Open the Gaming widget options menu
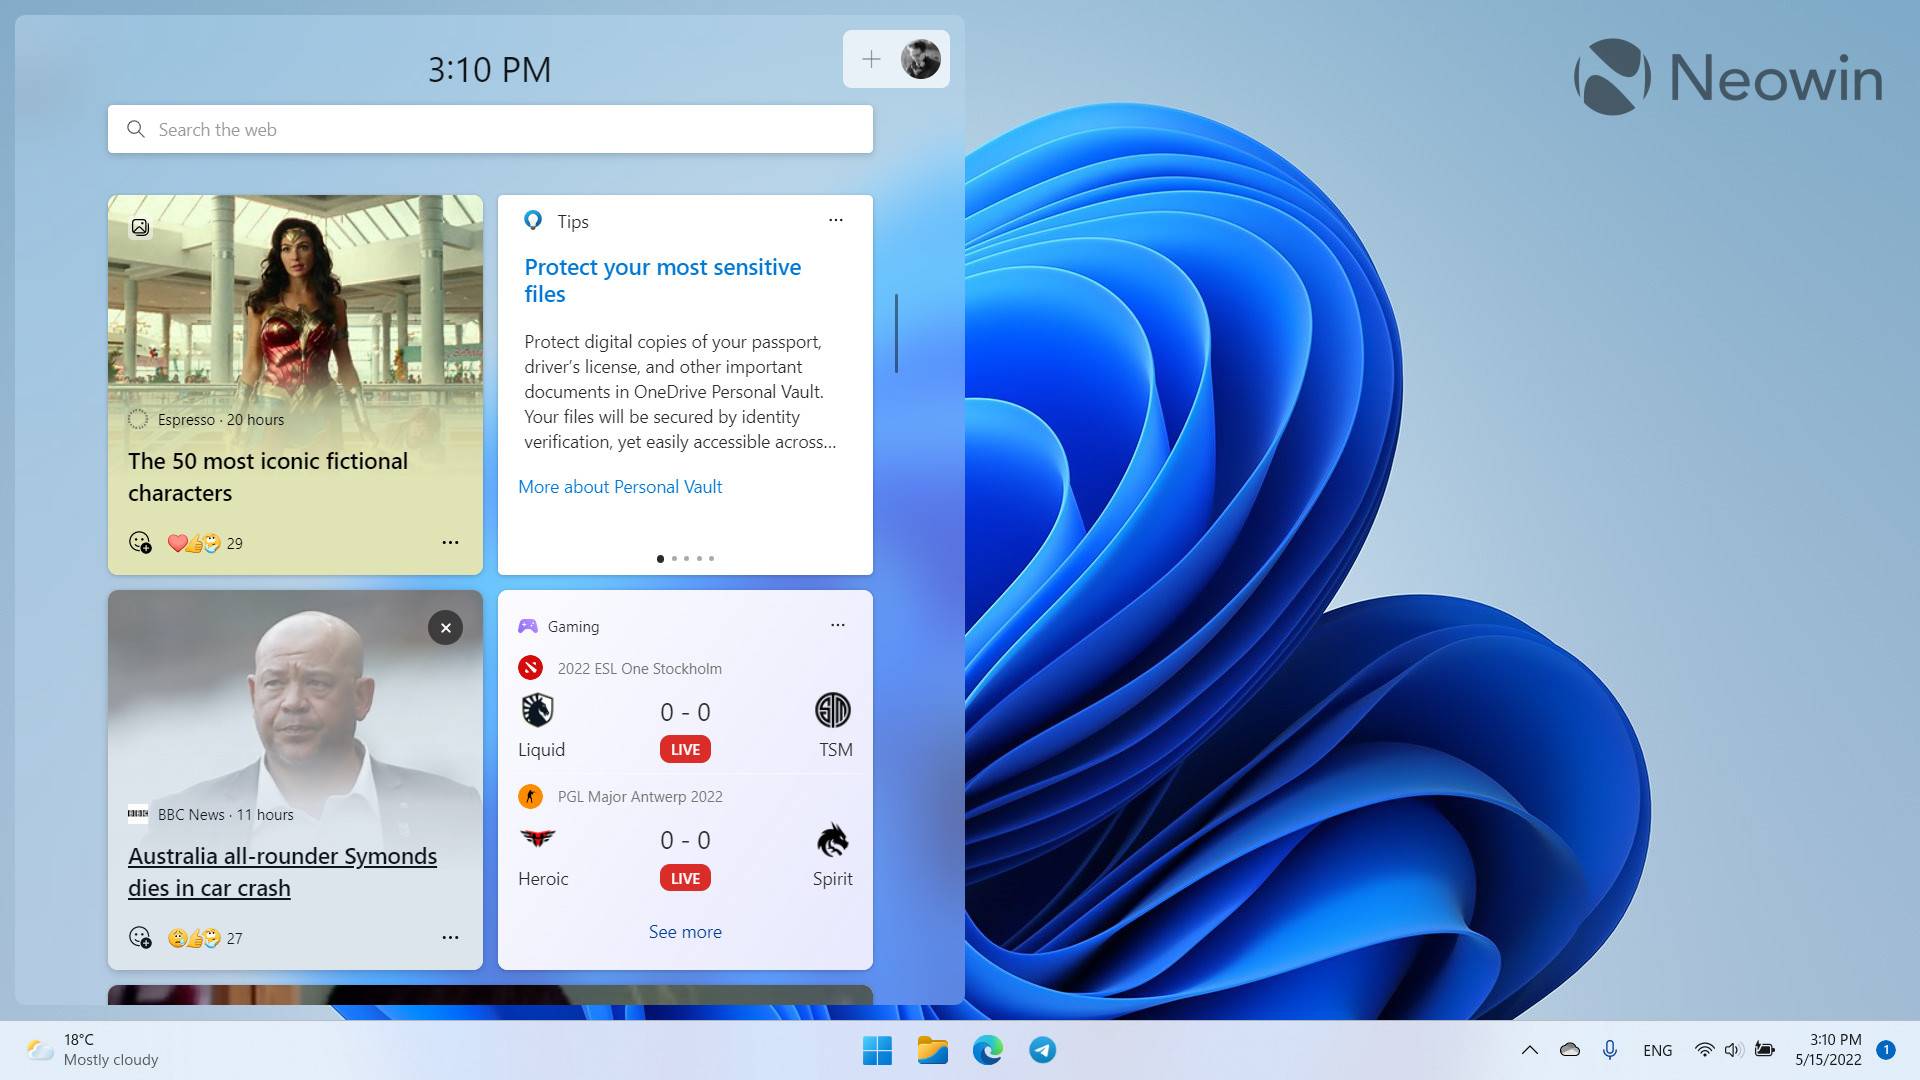Screen dimensions: 1920x1080 point(838,624)
